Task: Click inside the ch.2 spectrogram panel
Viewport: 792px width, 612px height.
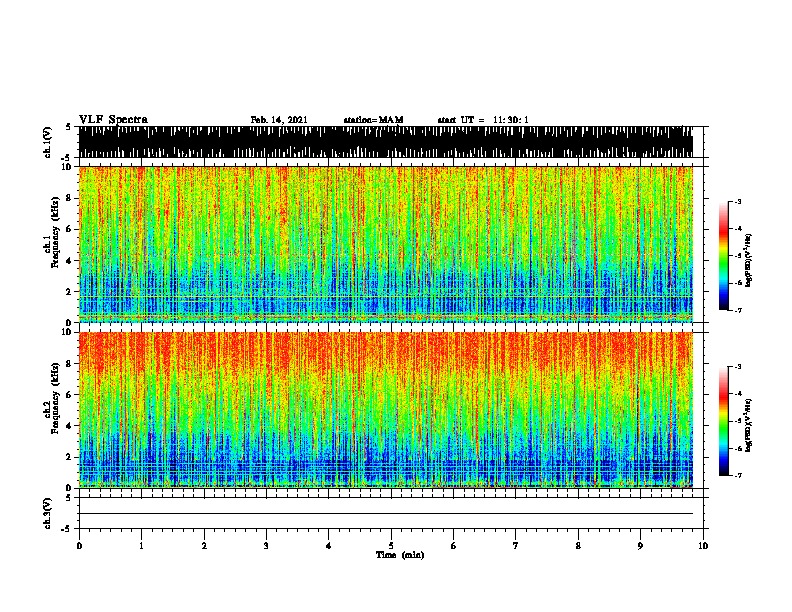Action: point(386,410)
